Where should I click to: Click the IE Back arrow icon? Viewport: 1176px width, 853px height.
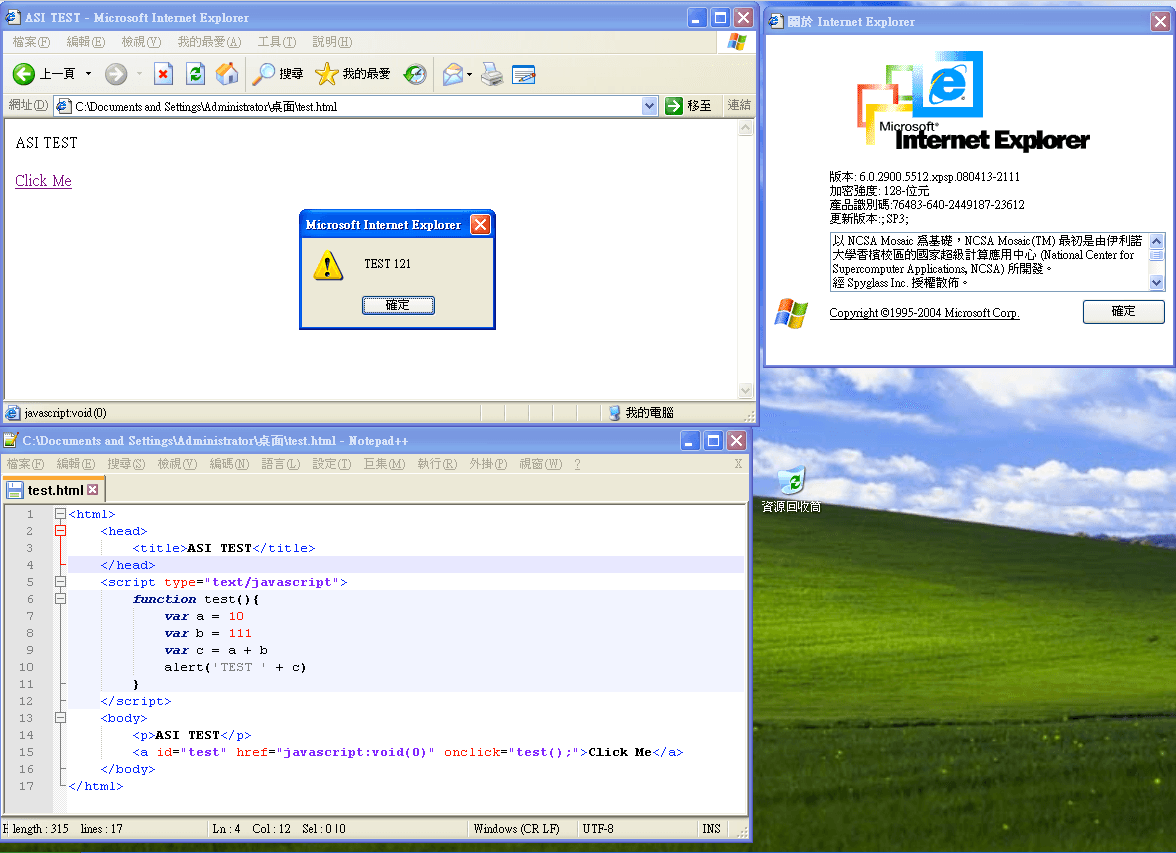24,74
